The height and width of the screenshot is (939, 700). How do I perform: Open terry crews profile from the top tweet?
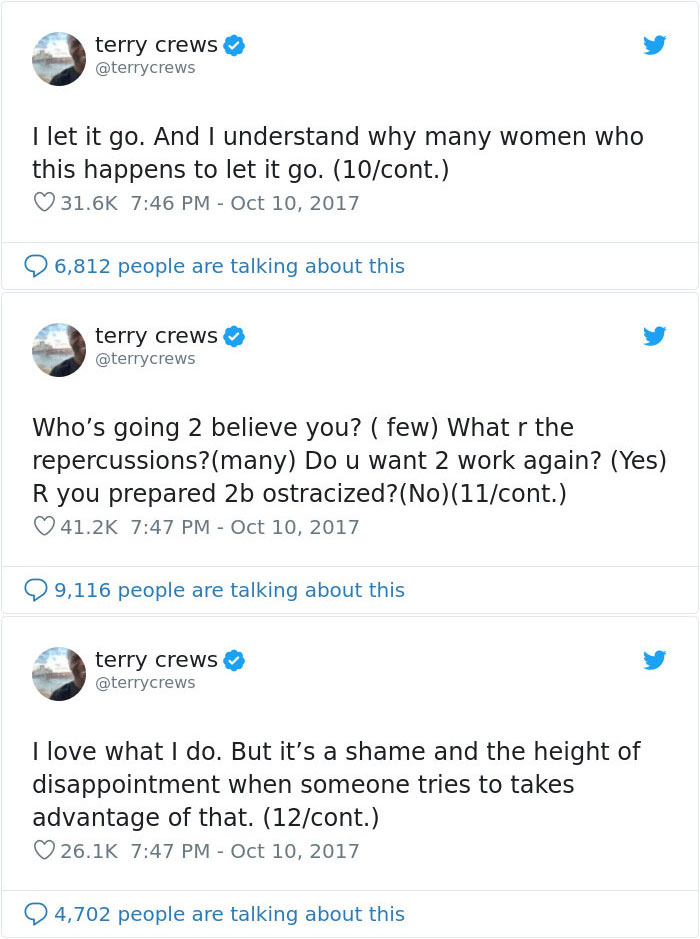click(x=157, y=44)
